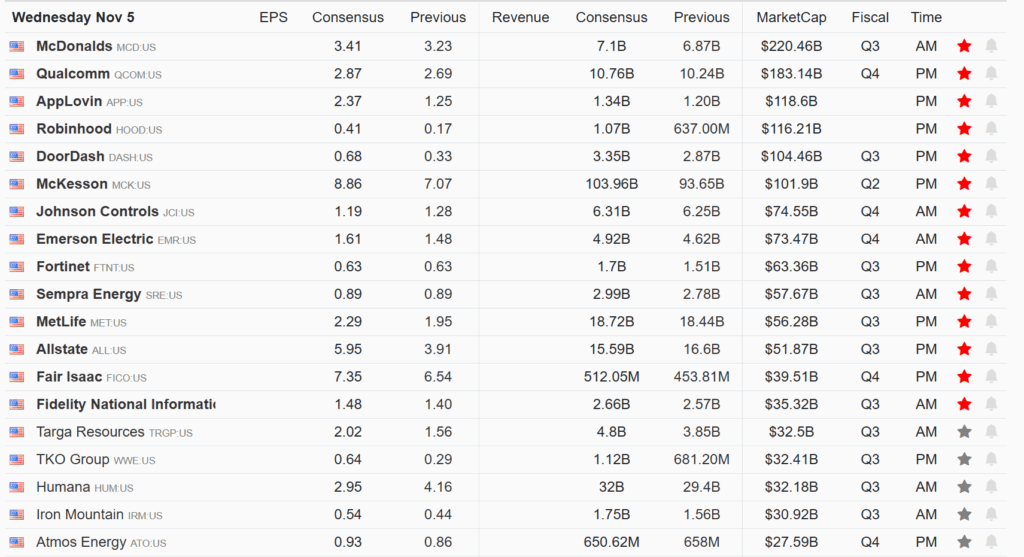Click the Revenue column header
The width and height of the screenshot is (1024, 557).
coord(520,17)
